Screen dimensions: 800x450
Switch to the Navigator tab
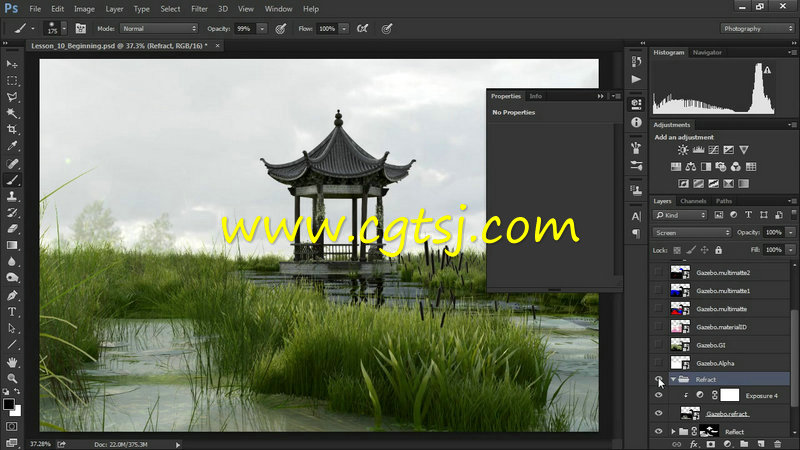(x=707, y=53)
